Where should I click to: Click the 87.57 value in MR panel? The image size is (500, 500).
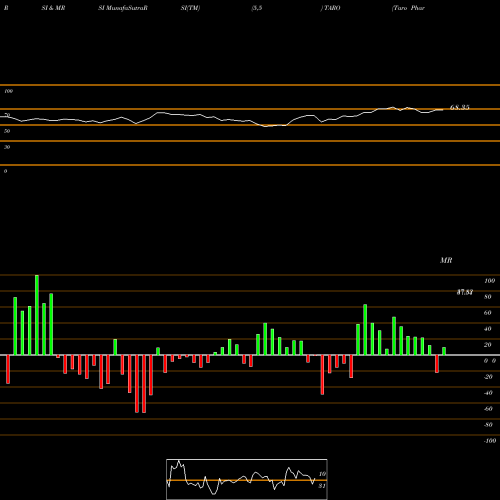[465, 292]
